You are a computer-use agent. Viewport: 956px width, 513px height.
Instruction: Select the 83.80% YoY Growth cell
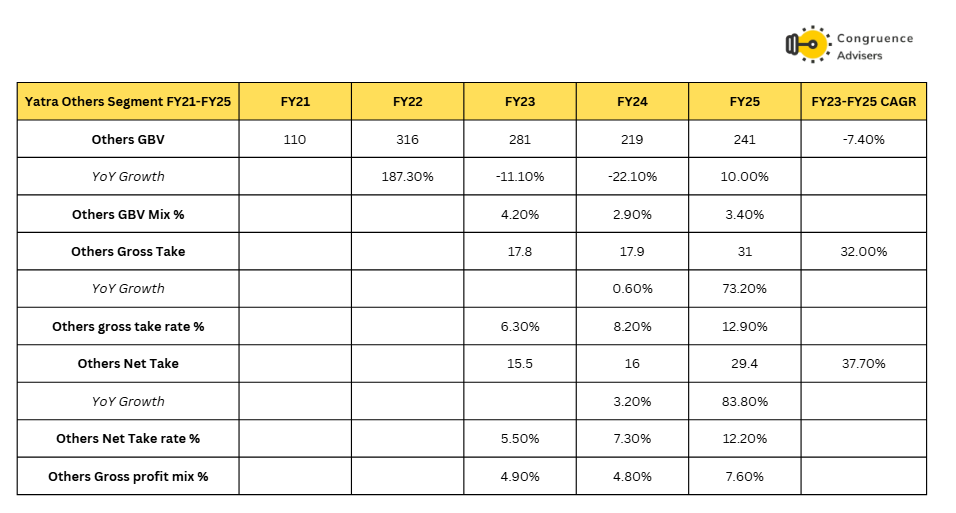(x=744, y=401)
